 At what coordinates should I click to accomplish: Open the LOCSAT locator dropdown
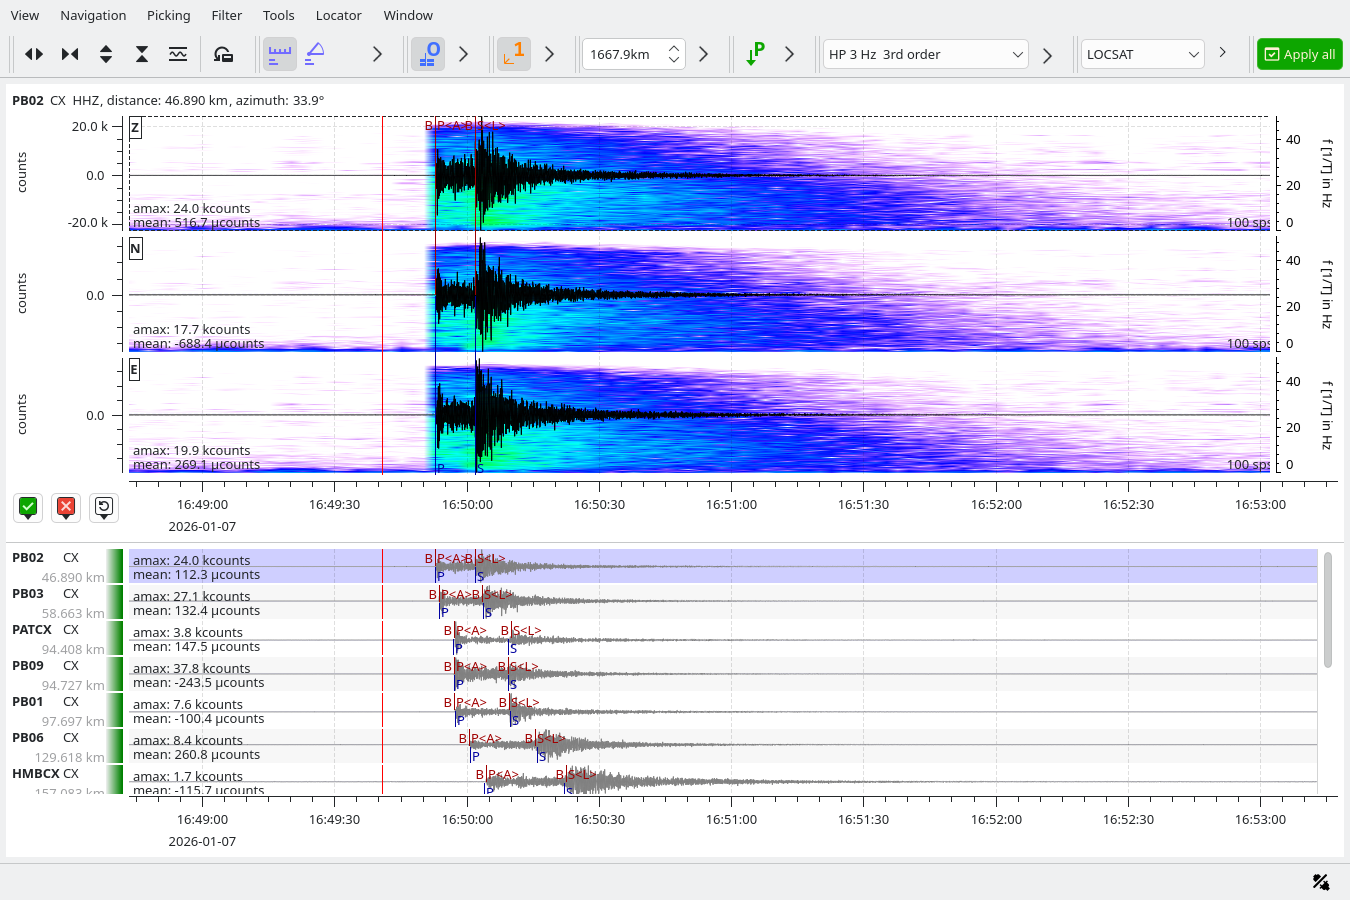pos(1142,54)
